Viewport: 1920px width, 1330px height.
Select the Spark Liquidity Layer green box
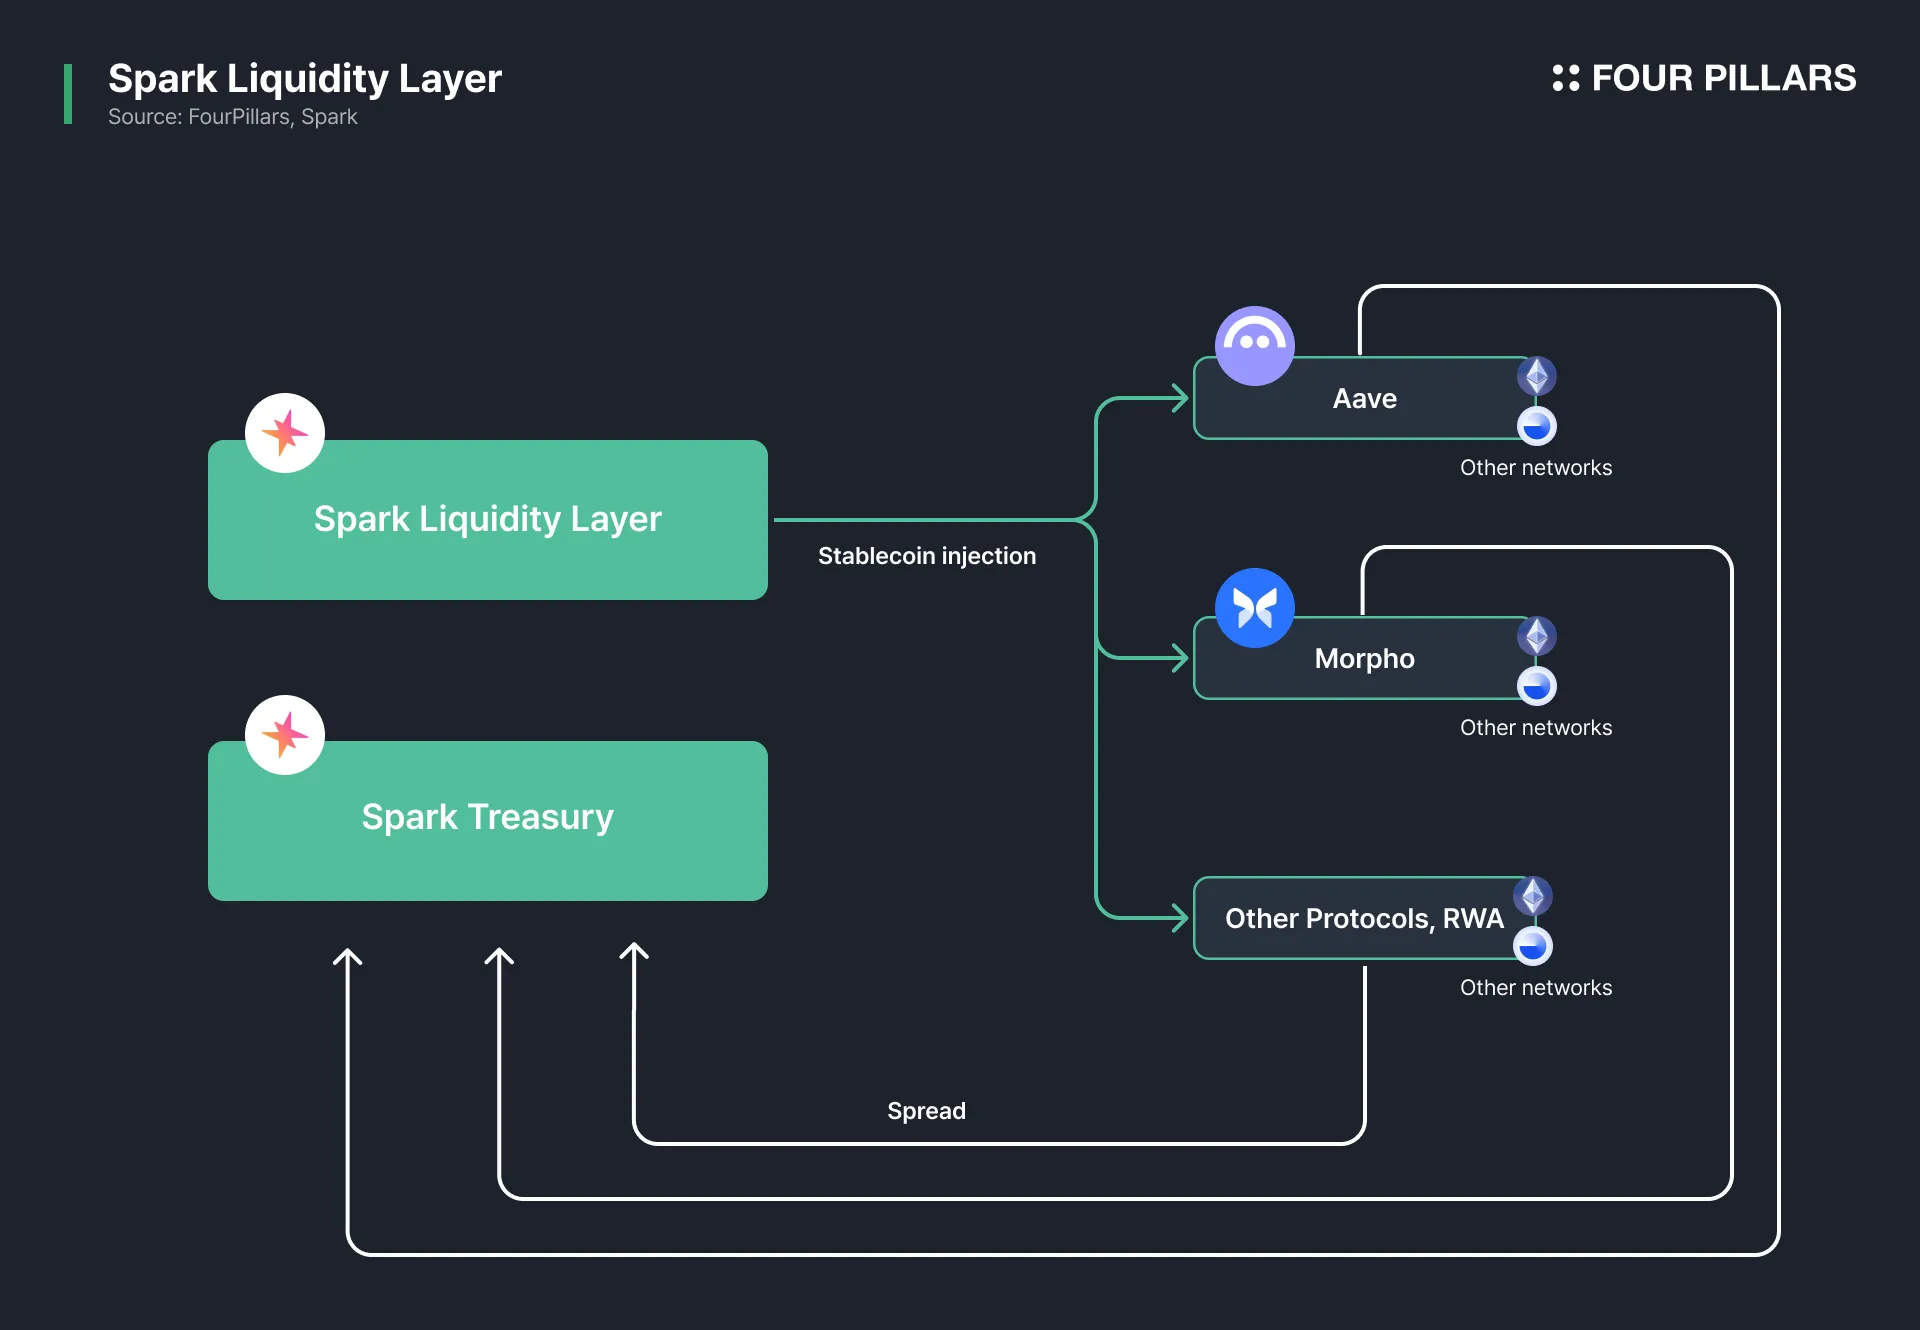coord(488,520)
